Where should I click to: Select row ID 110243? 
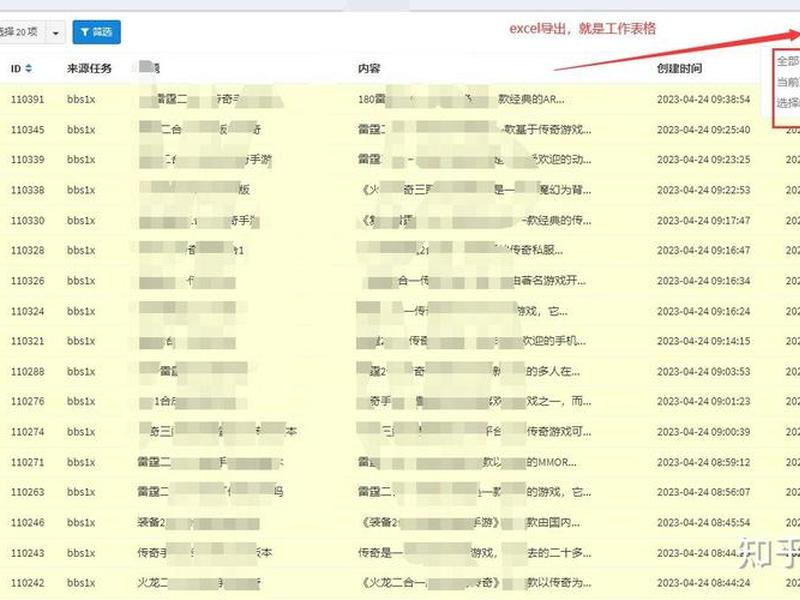coord(28,553)
